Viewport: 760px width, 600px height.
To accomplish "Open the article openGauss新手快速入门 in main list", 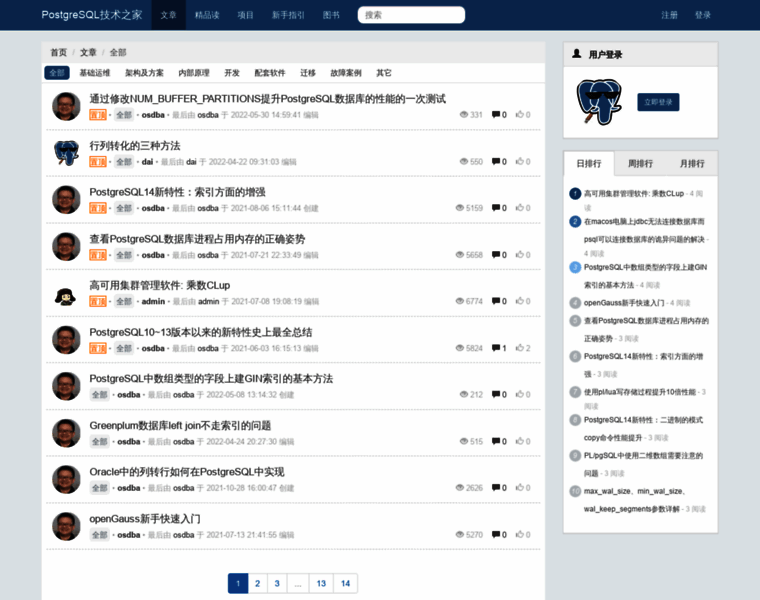I will point(144,519).
